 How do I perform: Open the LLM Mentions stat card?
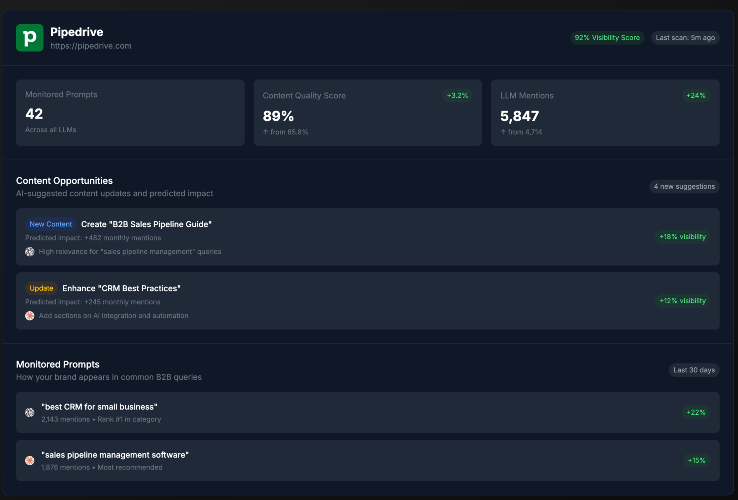click(x=605, y=113)
